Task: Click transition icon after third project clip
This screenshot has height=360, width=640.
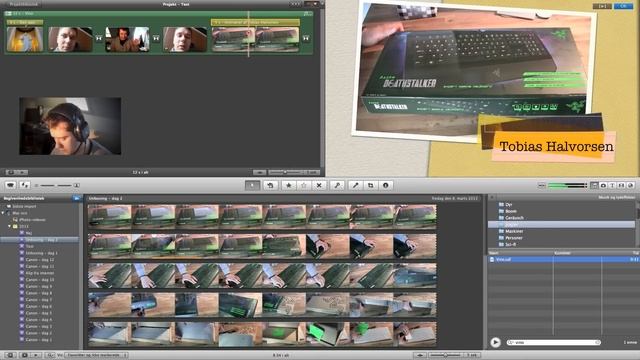Action: 156,38
